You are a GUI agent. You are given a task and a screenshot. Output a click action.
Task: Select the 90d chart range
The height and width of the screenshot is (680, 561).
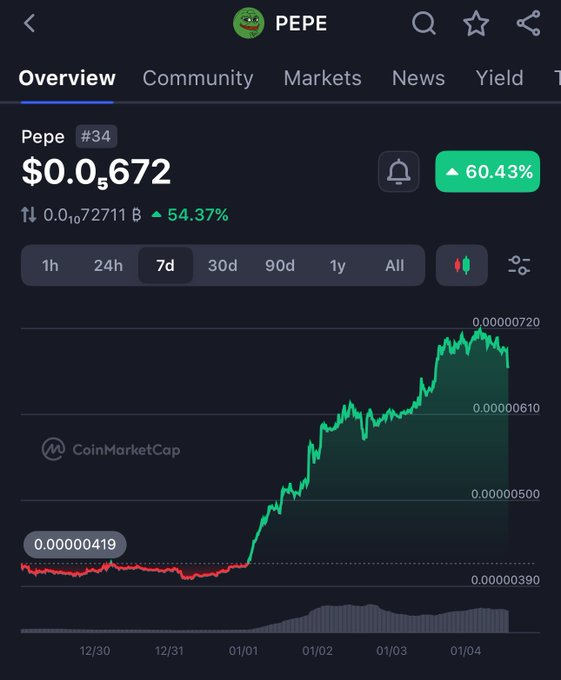(x=280, y=265)
